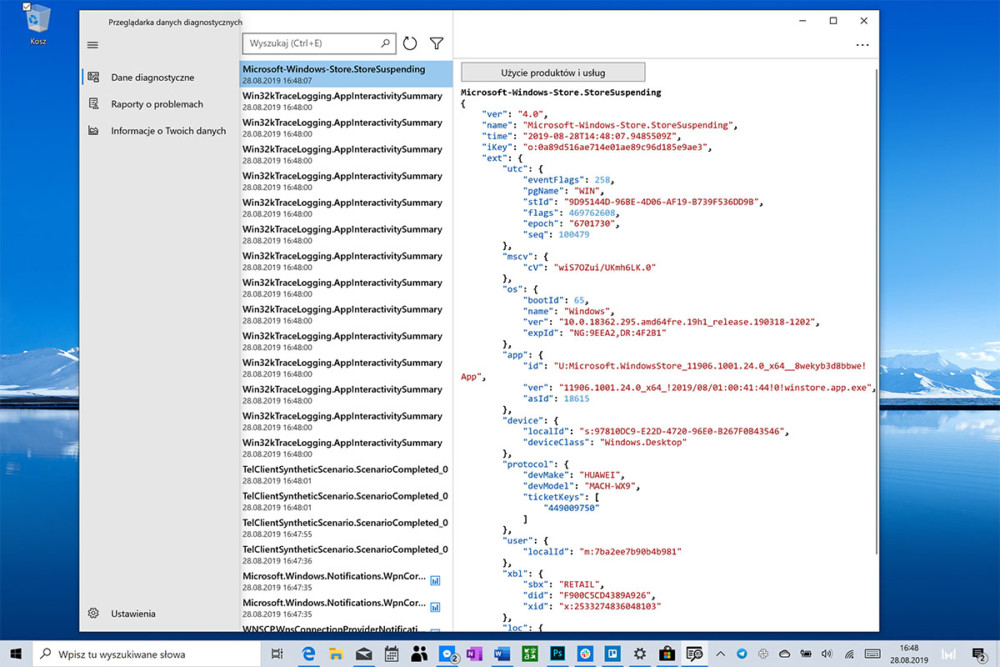Open Photoshop from taskbar
Screen dimensions: 1000x667
click(x=557, y=654)
